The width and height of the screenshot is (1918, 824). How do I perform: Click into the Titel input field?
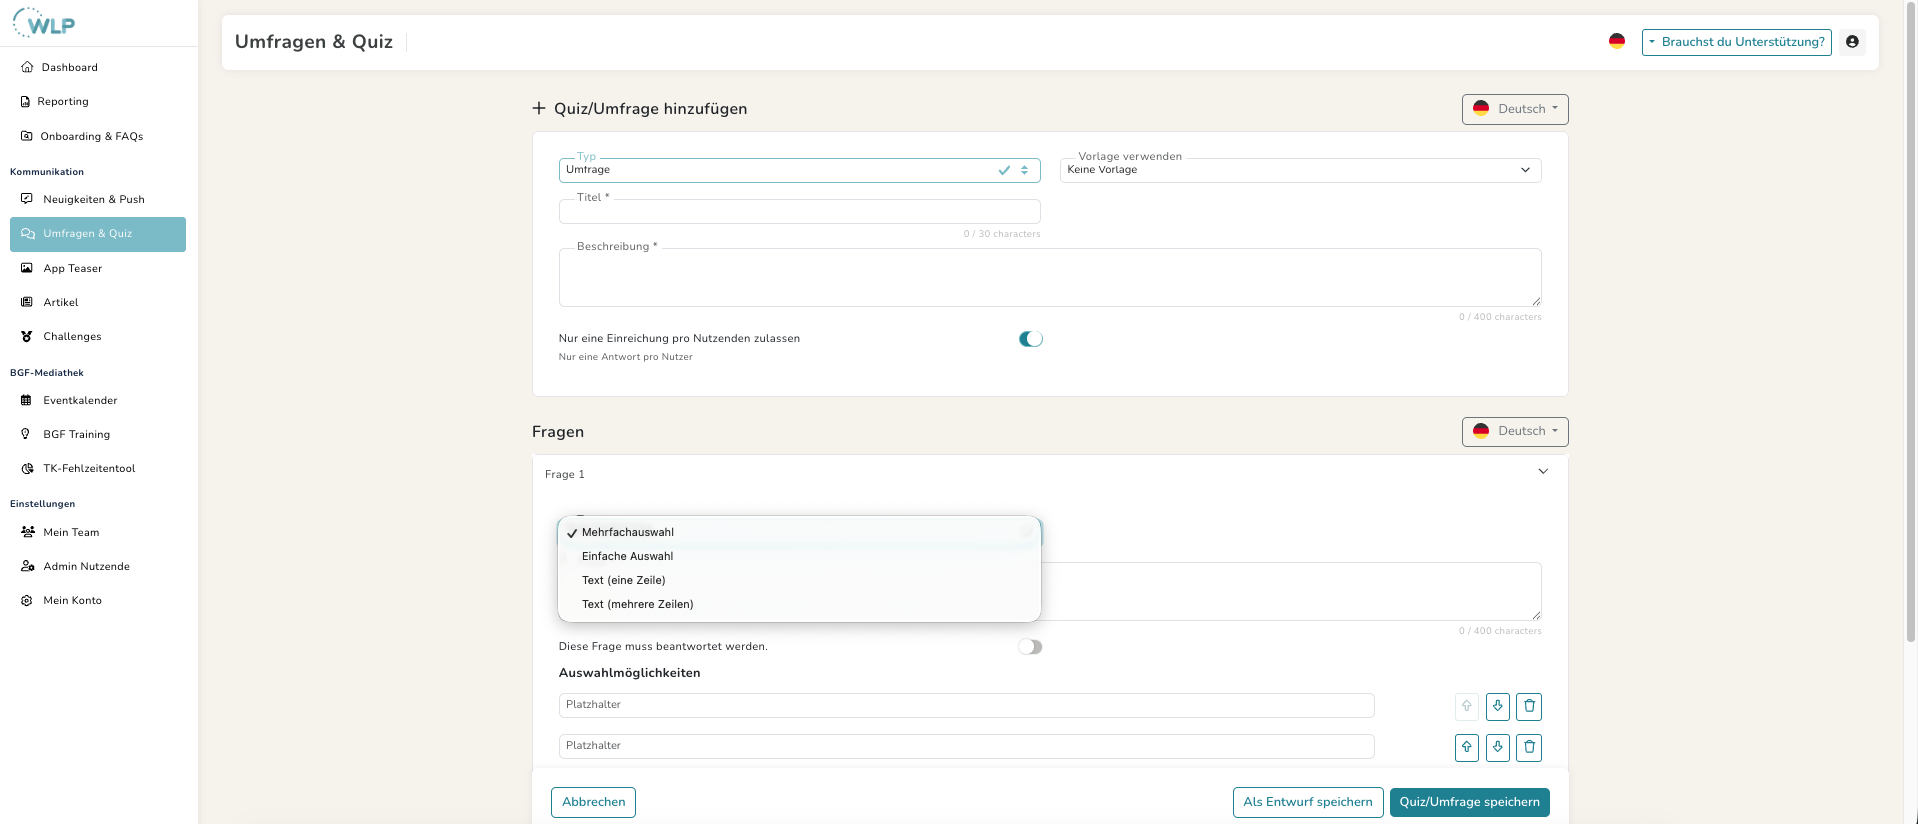pyautogui.click(x=798, y=212)
